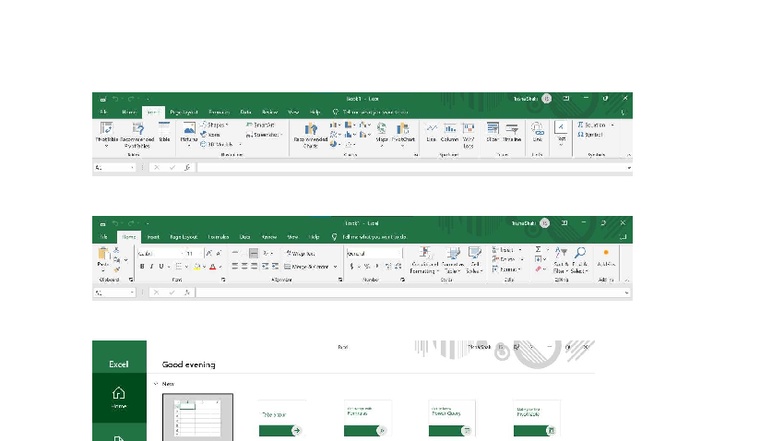Click Delete cells button
The height and width of the screenshot is (441, 784).
tap(504, 259)
